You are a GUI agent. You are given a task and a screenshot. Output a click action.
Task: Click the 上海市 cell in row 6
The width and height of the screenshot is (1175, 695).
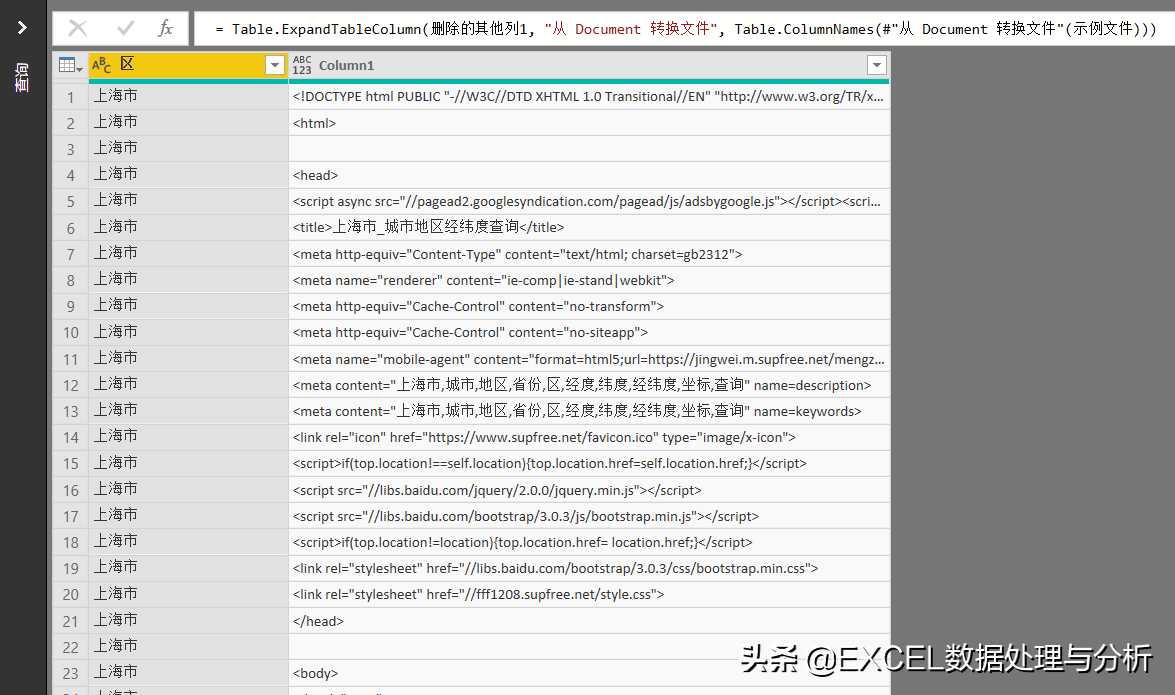(x=188, y=228)
